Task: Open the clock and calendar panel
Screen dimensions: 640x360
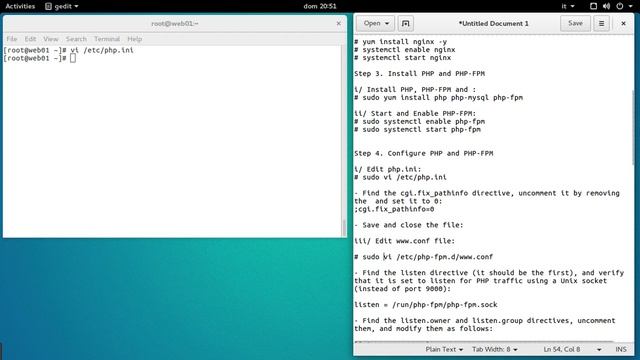Action: 320,6
